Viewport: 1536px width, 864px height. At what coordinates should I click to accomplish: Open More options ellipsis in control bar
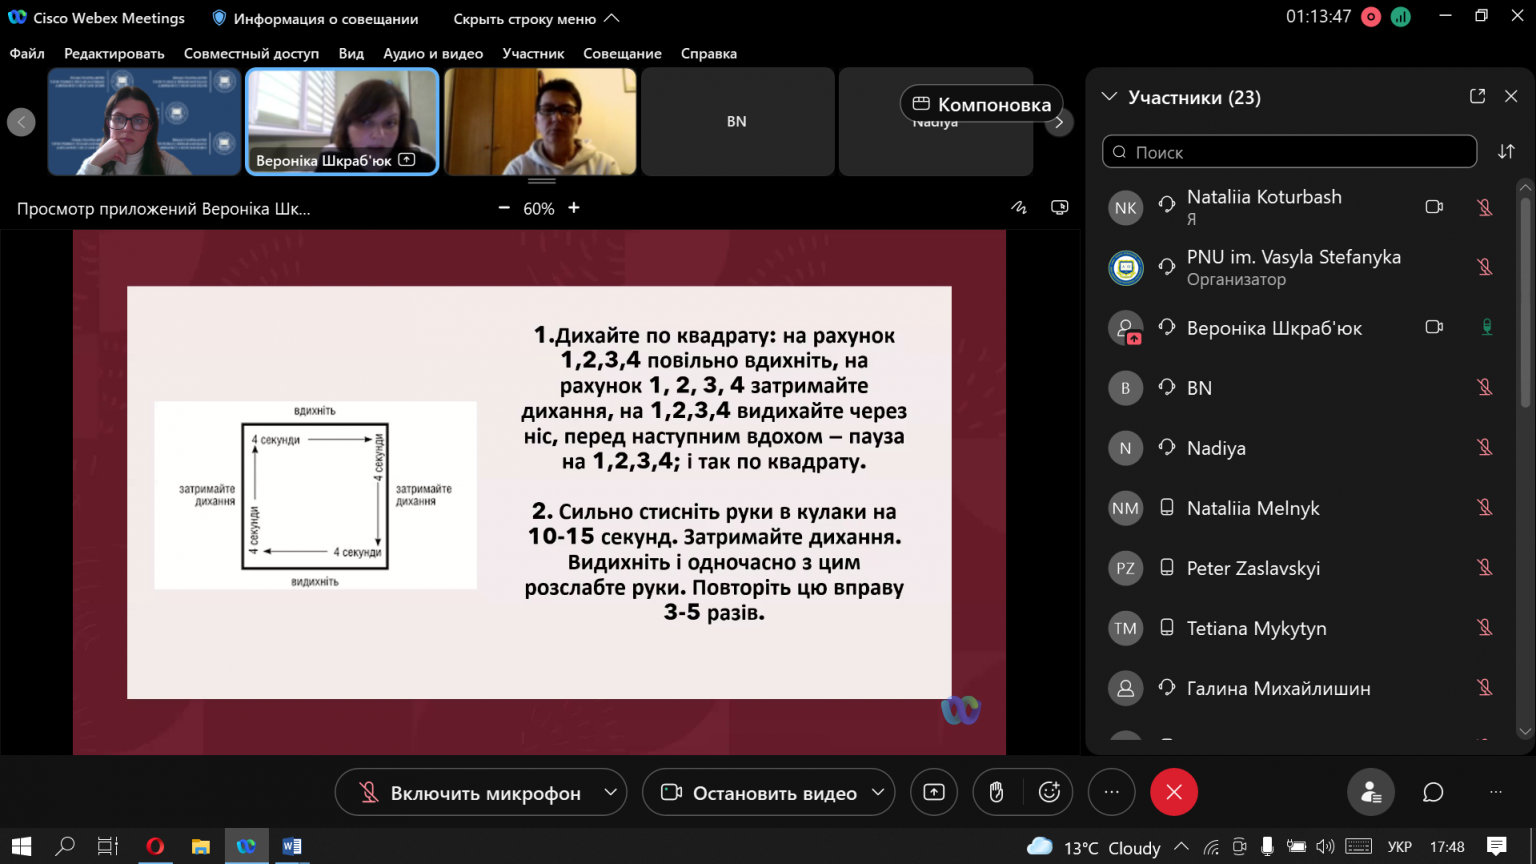(x=1111, y=792)
